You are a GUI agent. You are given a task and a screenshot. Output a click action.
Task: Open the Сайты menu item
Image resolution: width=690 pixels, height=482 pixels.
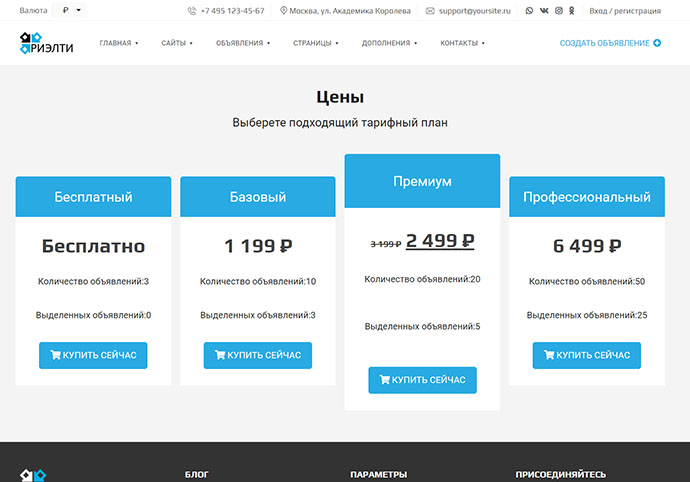(x=176, y=43)
